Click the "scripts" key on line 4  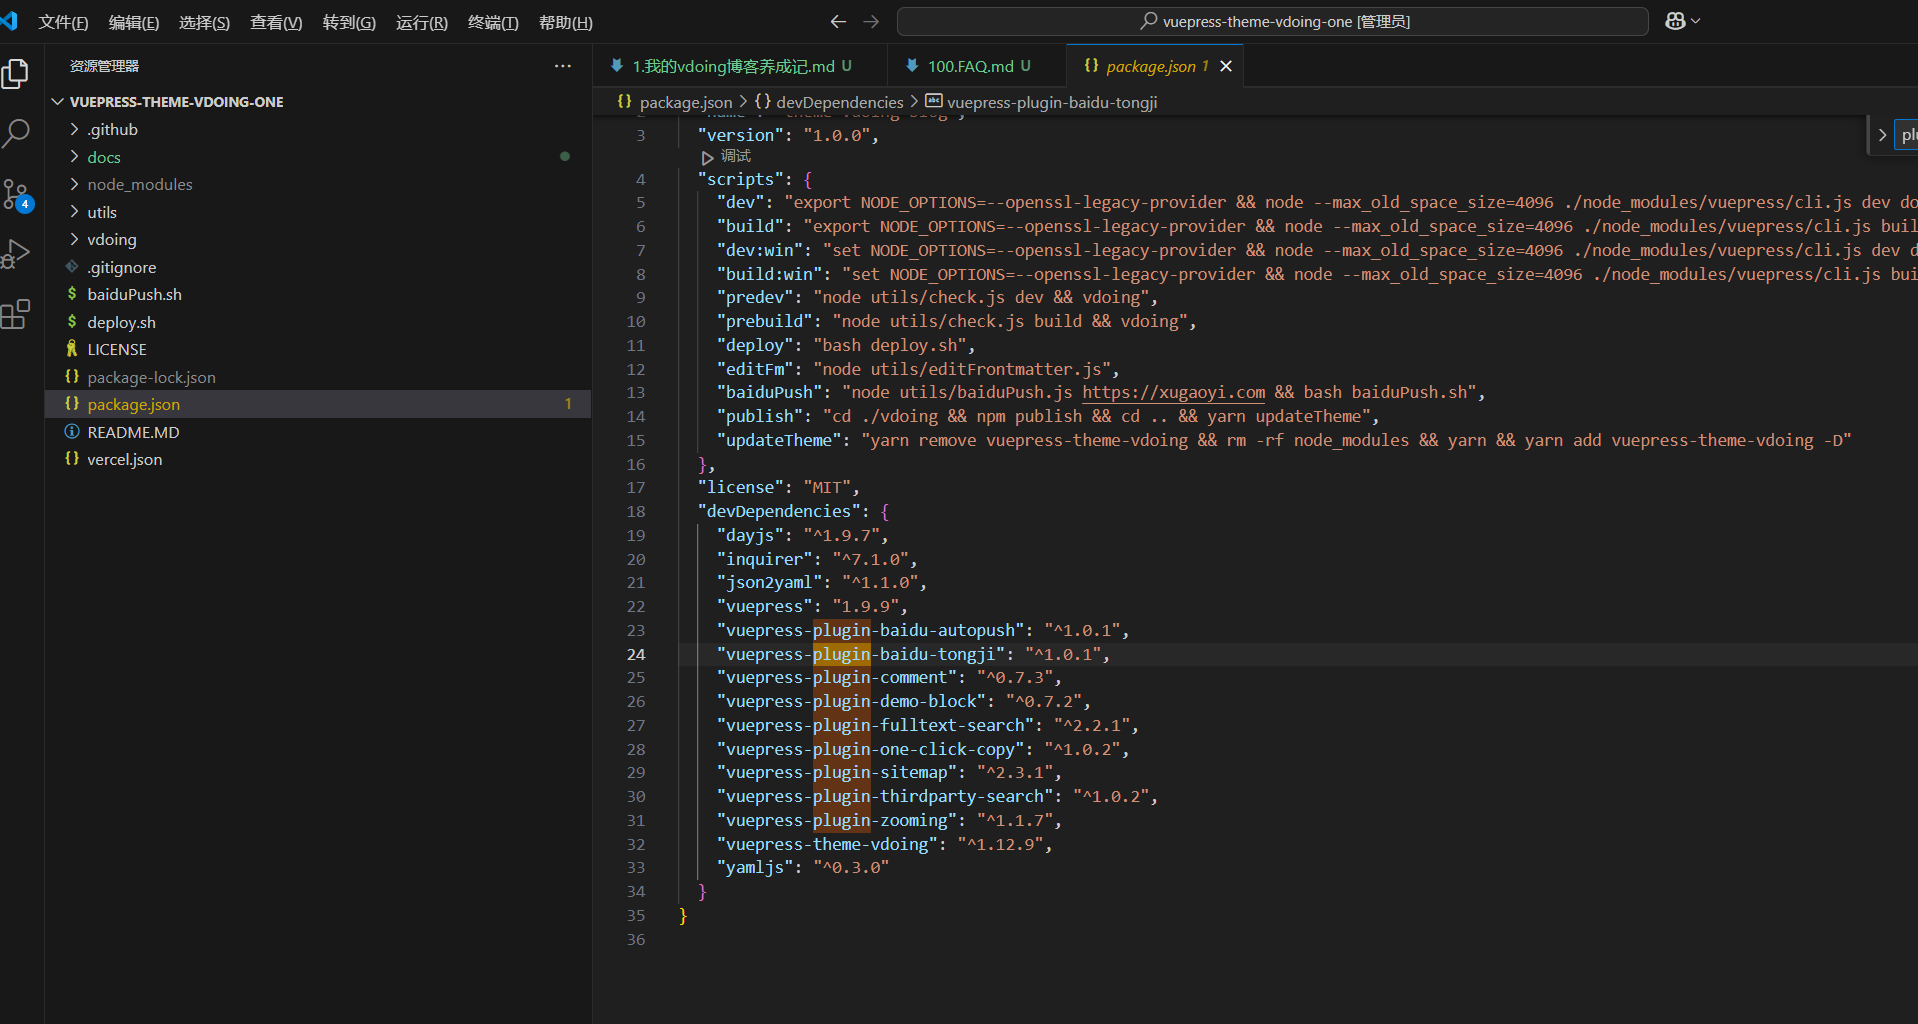(x=740, y=179)
